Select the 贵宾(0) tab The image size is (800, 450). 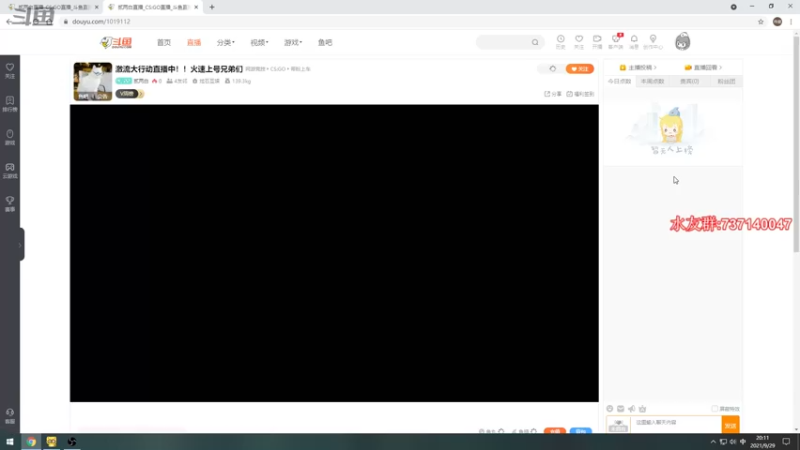point(689,81)
